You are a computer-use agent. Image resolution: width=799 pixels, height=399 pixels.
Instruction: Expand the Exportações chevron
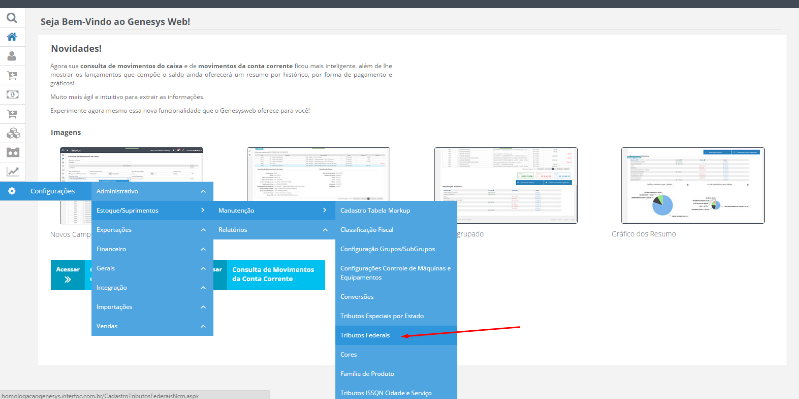pyautogui.click(x=203, y=230)
